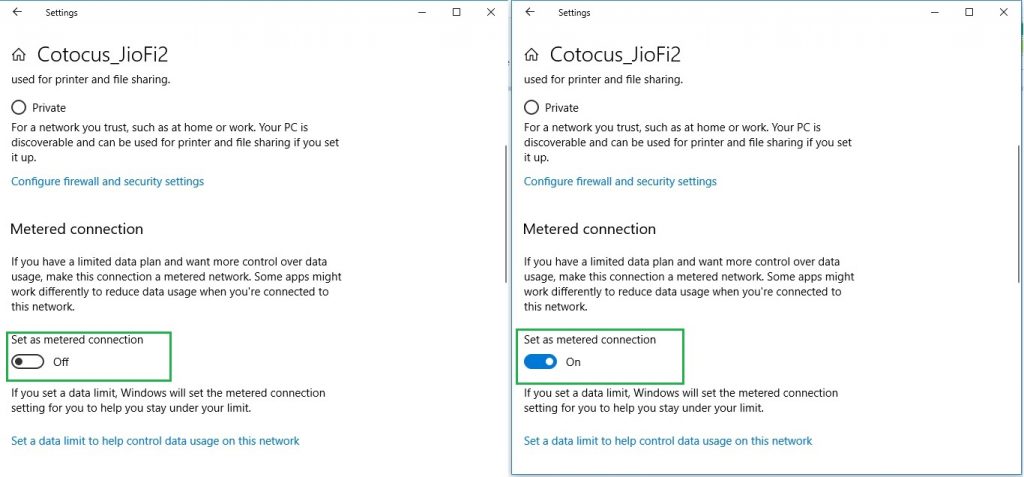The height and width of the screenshot is (477, 1024).
Task: Click the back arrow in the right Settings window
Action: (x=530, y=13)
